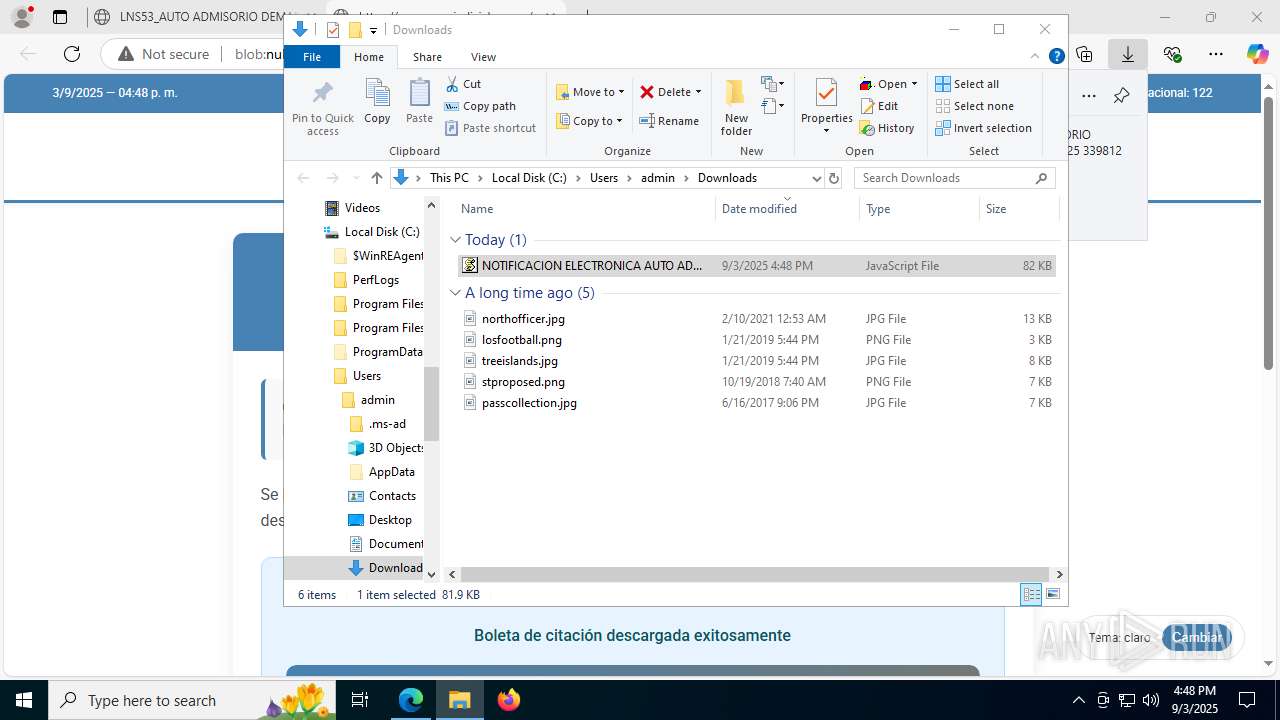
Task: Click Invert selection
Action: click(x=983, y=128)
